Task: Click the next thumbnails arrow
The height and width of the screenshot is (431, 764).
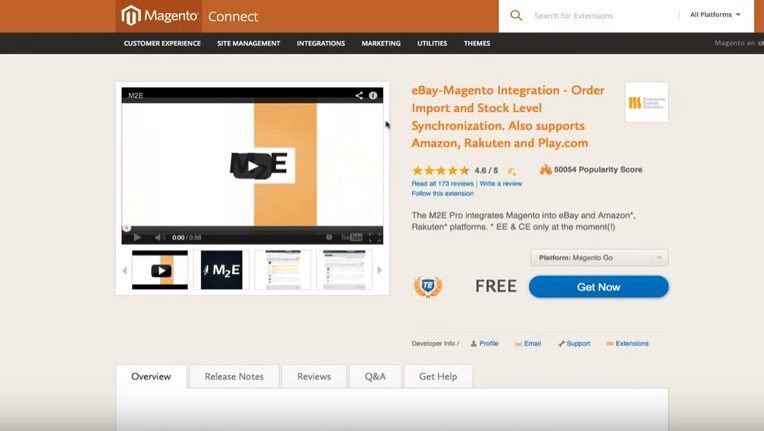Action: [x=380, y=270]
